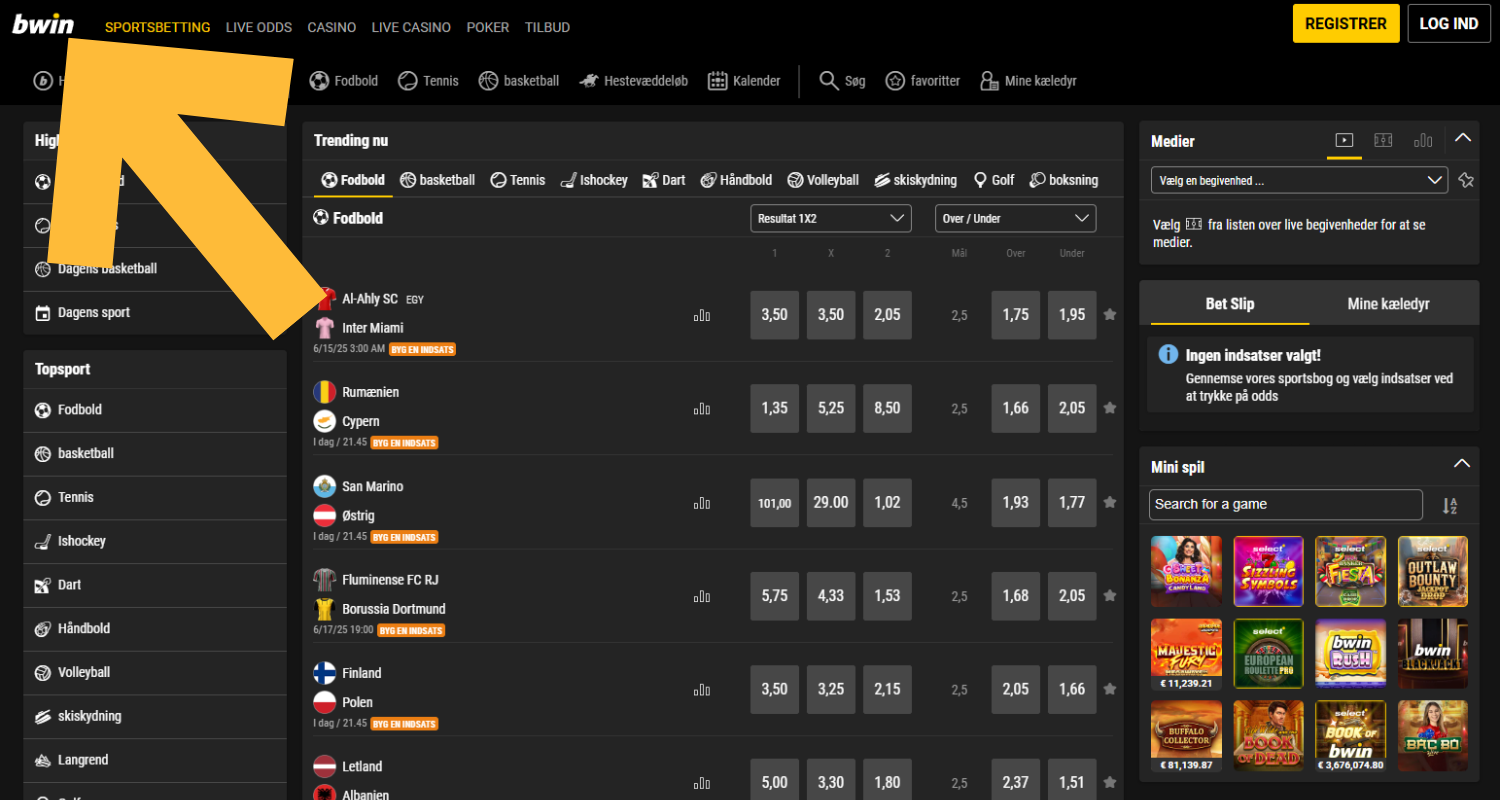This screenshot has height=800, width=1500.
Task: Launch the European Roulette Pro mini game
Action: pyautogui.click(x=1268, y=654)
